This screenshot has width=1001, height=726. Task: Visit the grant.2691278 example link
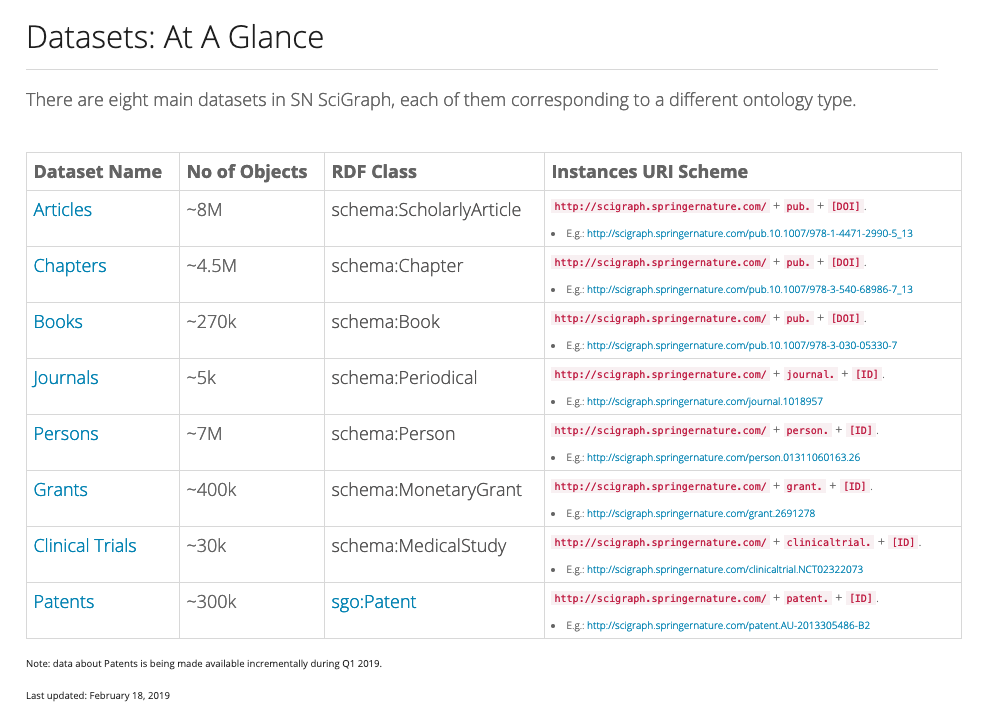click(x=700, y=514)
